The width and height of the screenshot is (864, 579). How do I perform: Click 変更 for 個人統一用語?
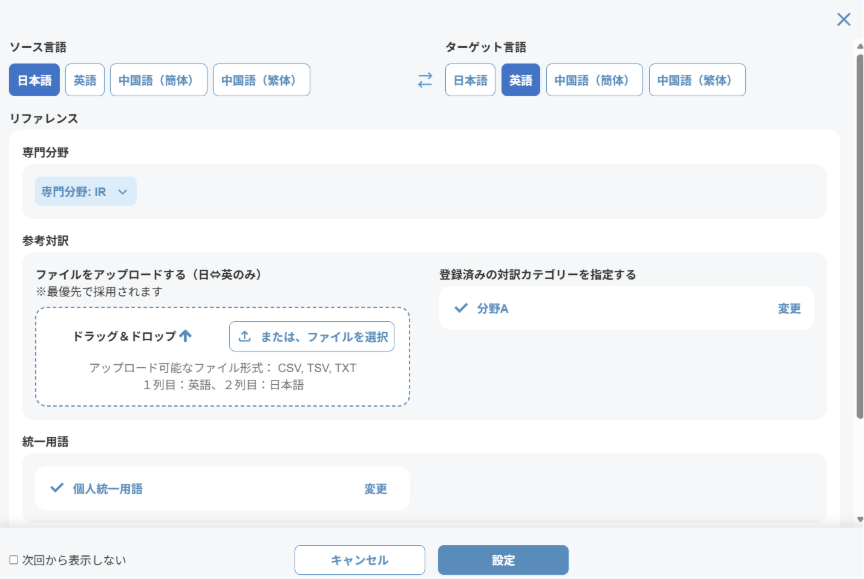[375, 489]
